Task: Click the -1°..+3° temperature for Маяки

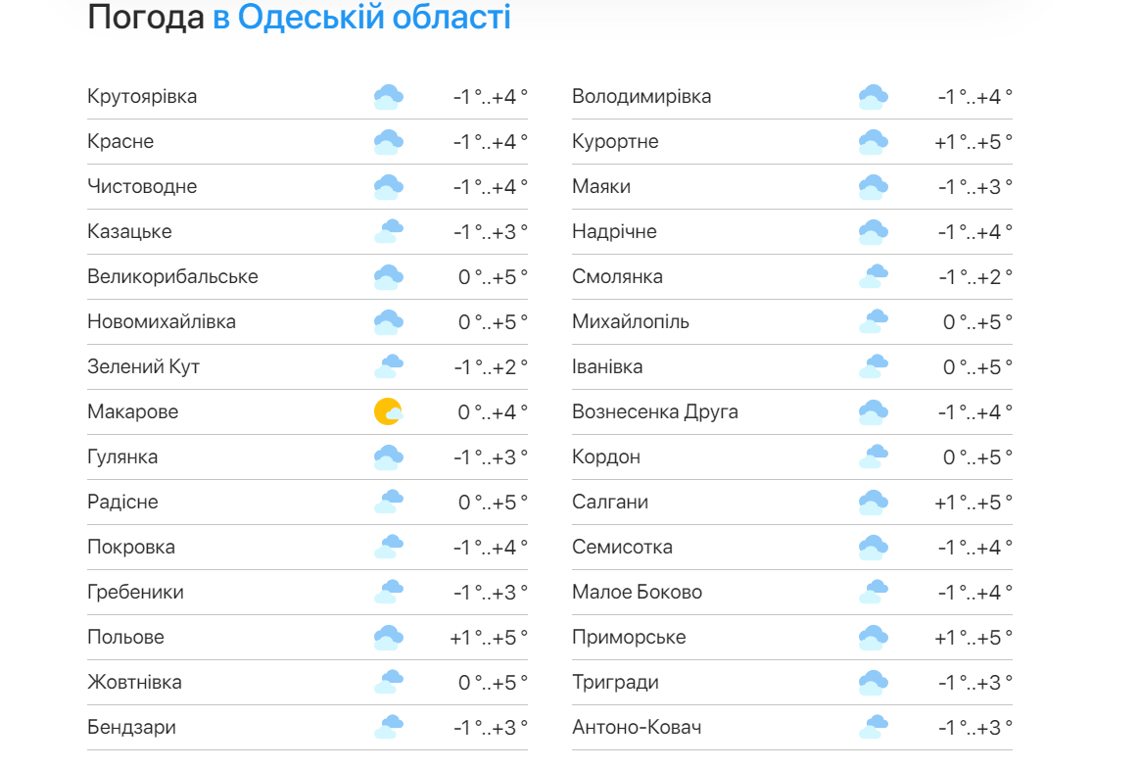Action: click(975, 187)
